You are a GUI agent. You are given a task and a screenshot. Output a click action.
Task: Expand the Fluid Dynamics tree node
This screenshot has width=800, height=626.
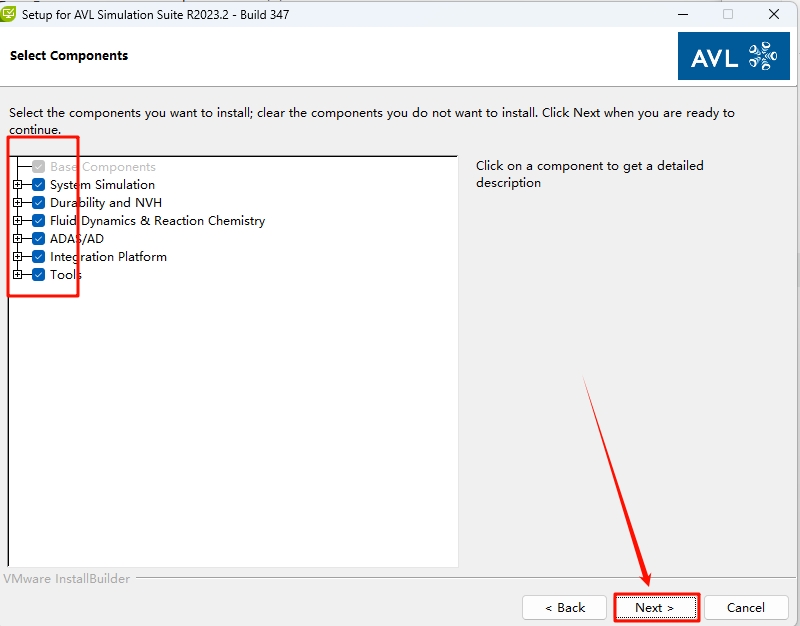(x=18, y=221)
